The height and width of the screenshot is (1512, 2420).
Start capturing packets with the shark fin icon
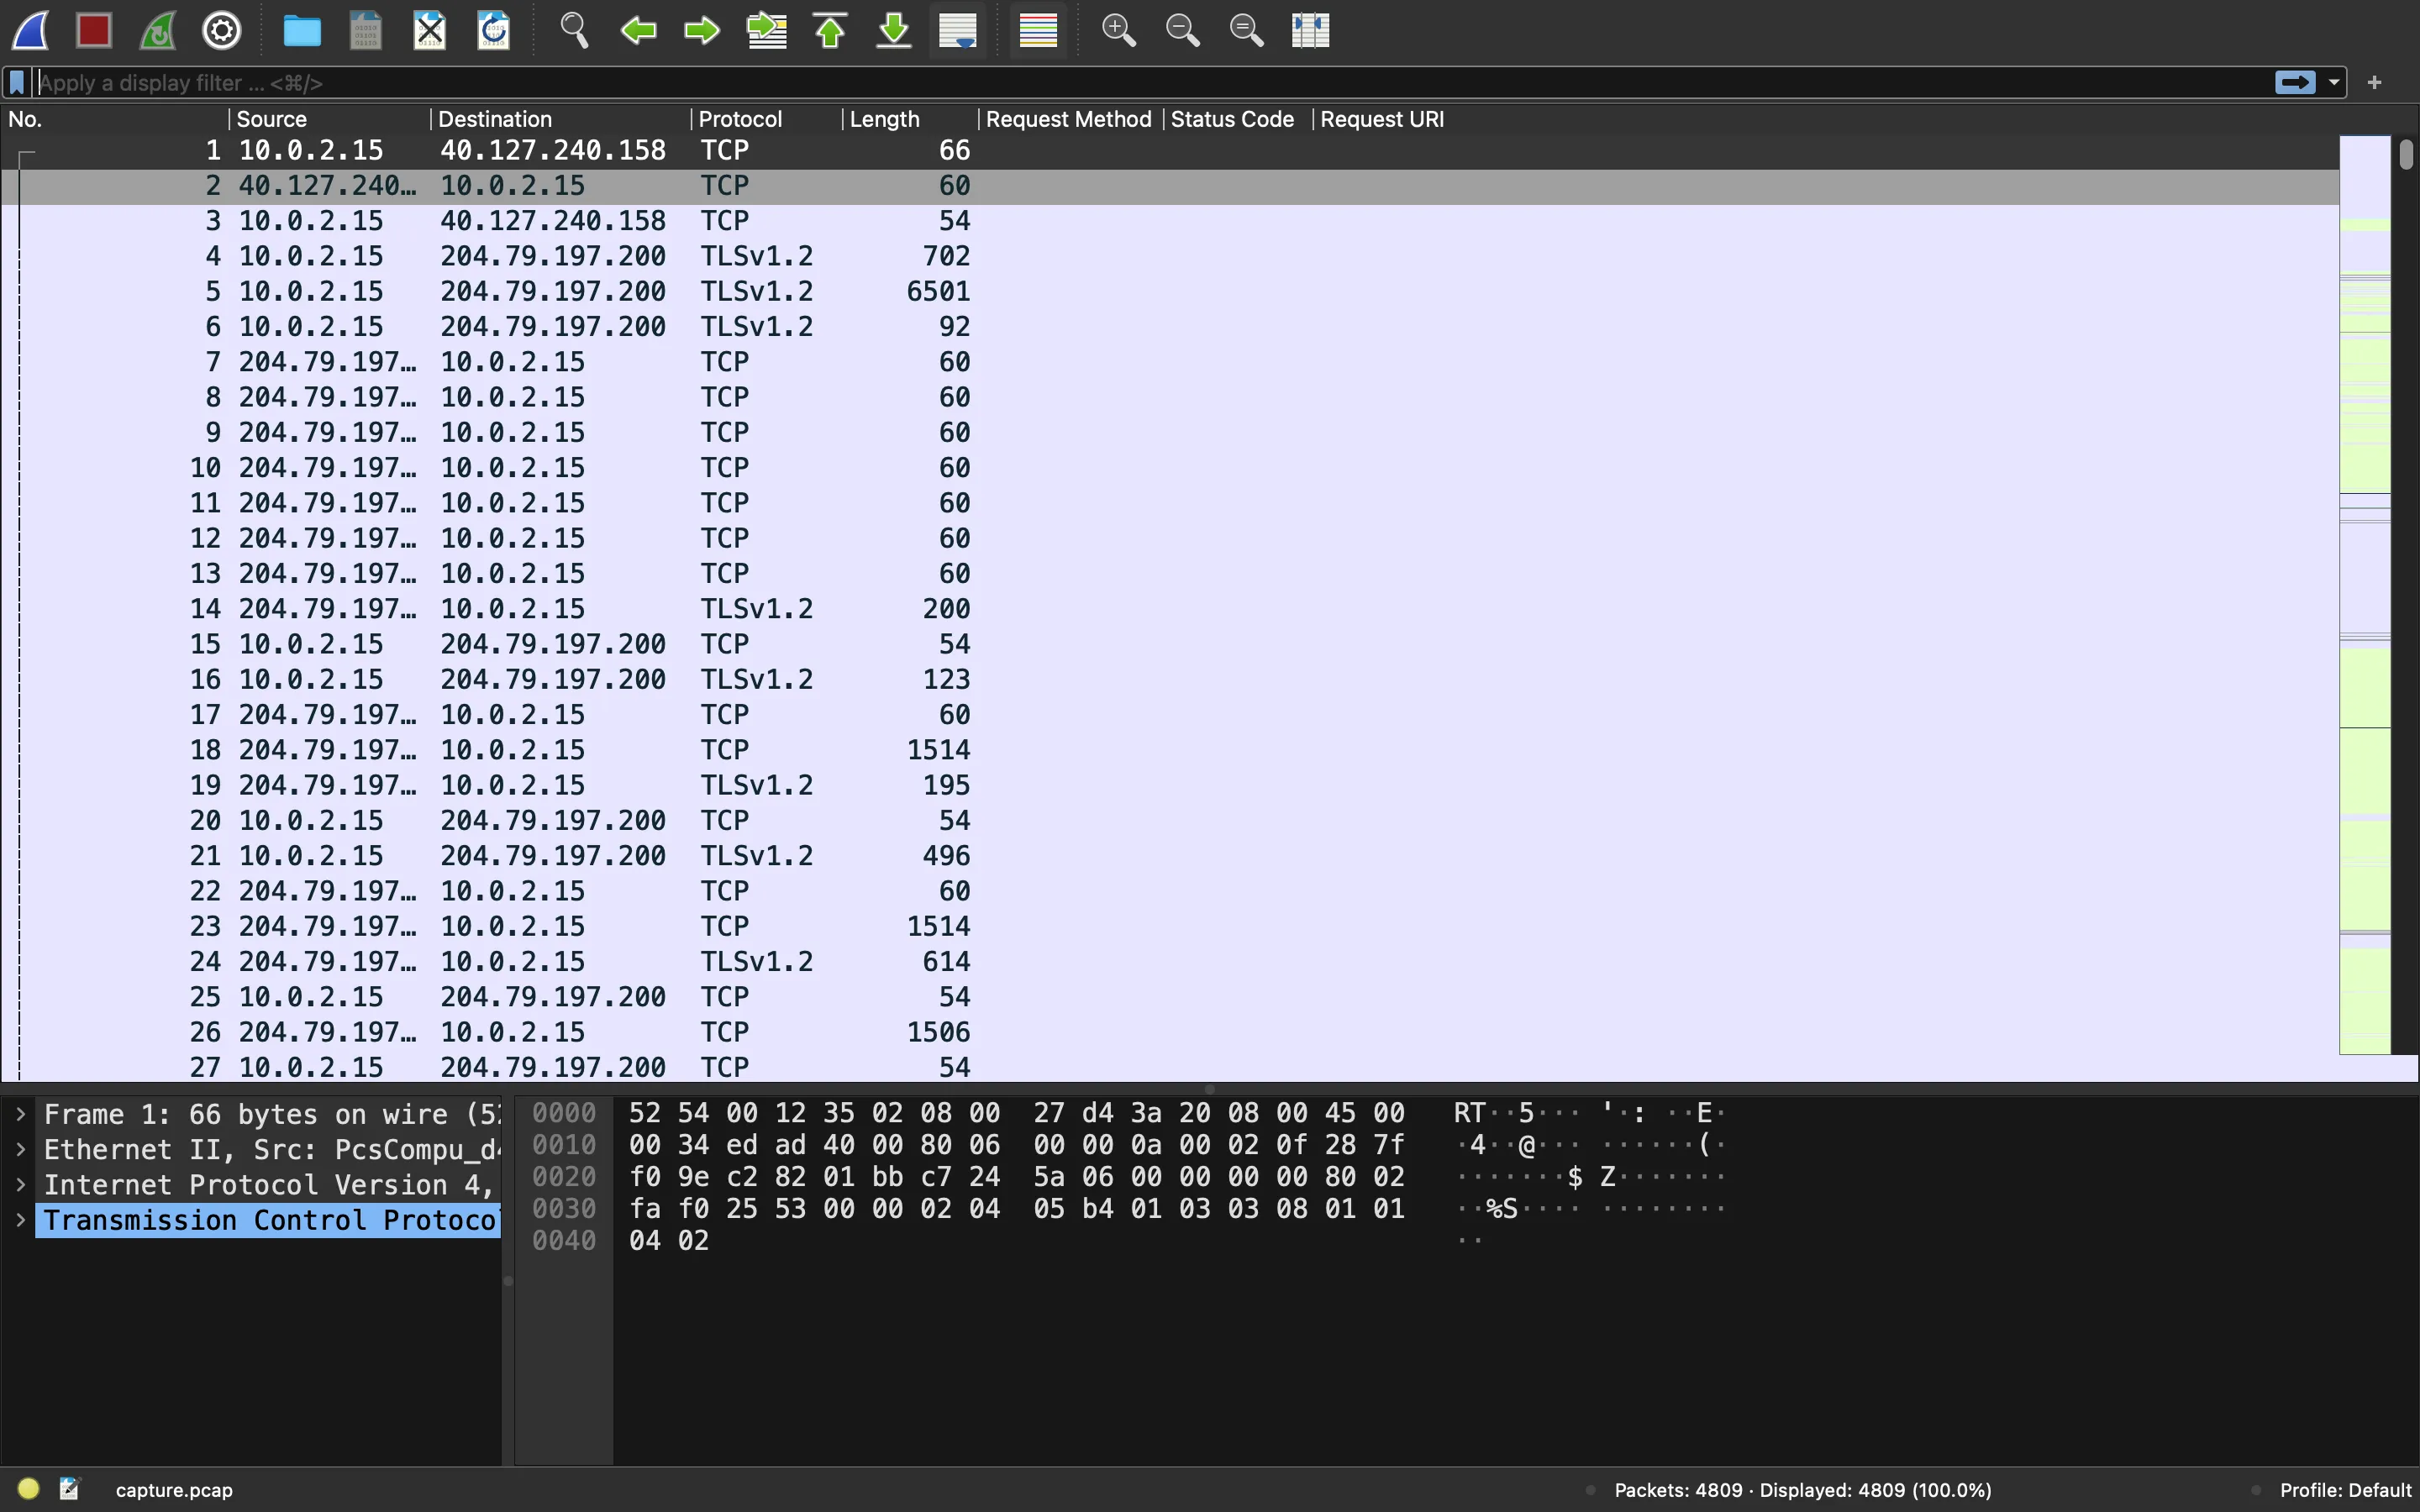pos(30,30)
